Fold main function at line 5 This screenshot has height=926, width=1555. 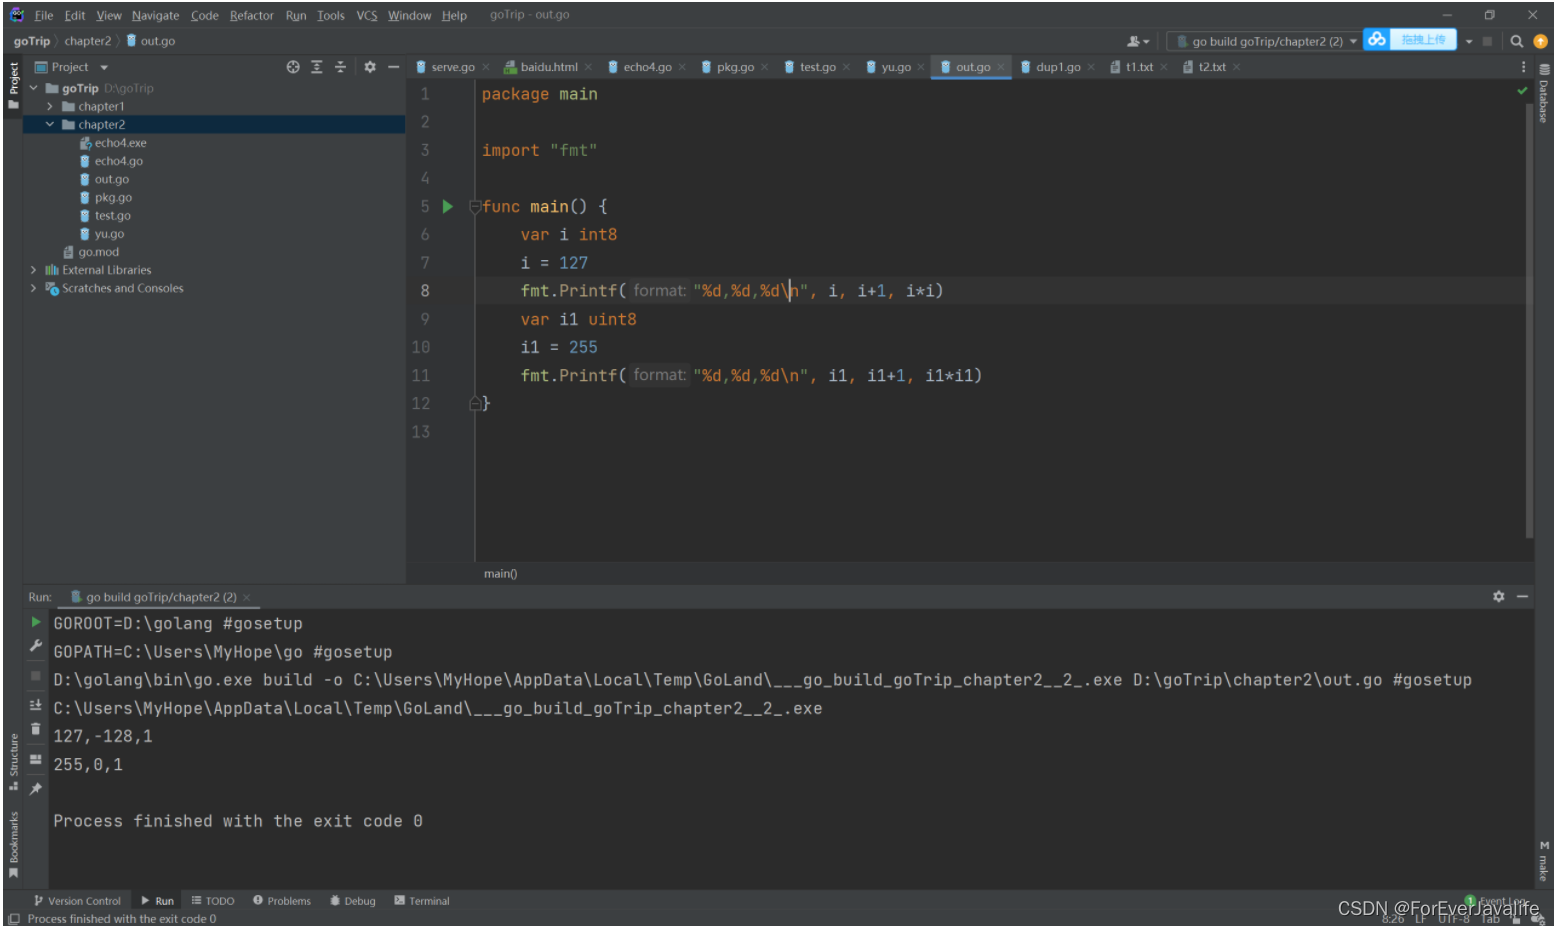pyautogui.click(x=475, y=207)
